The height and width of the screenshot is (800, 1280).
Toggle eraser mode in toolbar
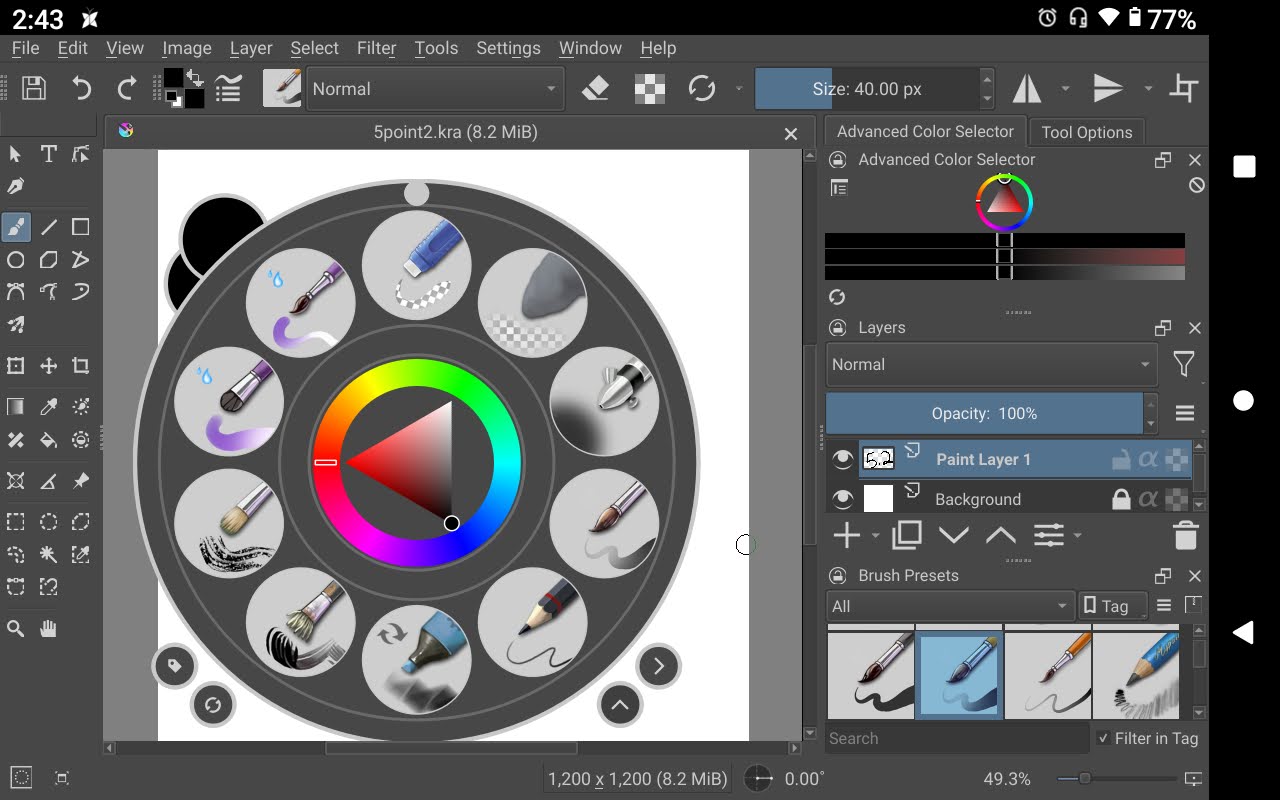coord(596,89)
